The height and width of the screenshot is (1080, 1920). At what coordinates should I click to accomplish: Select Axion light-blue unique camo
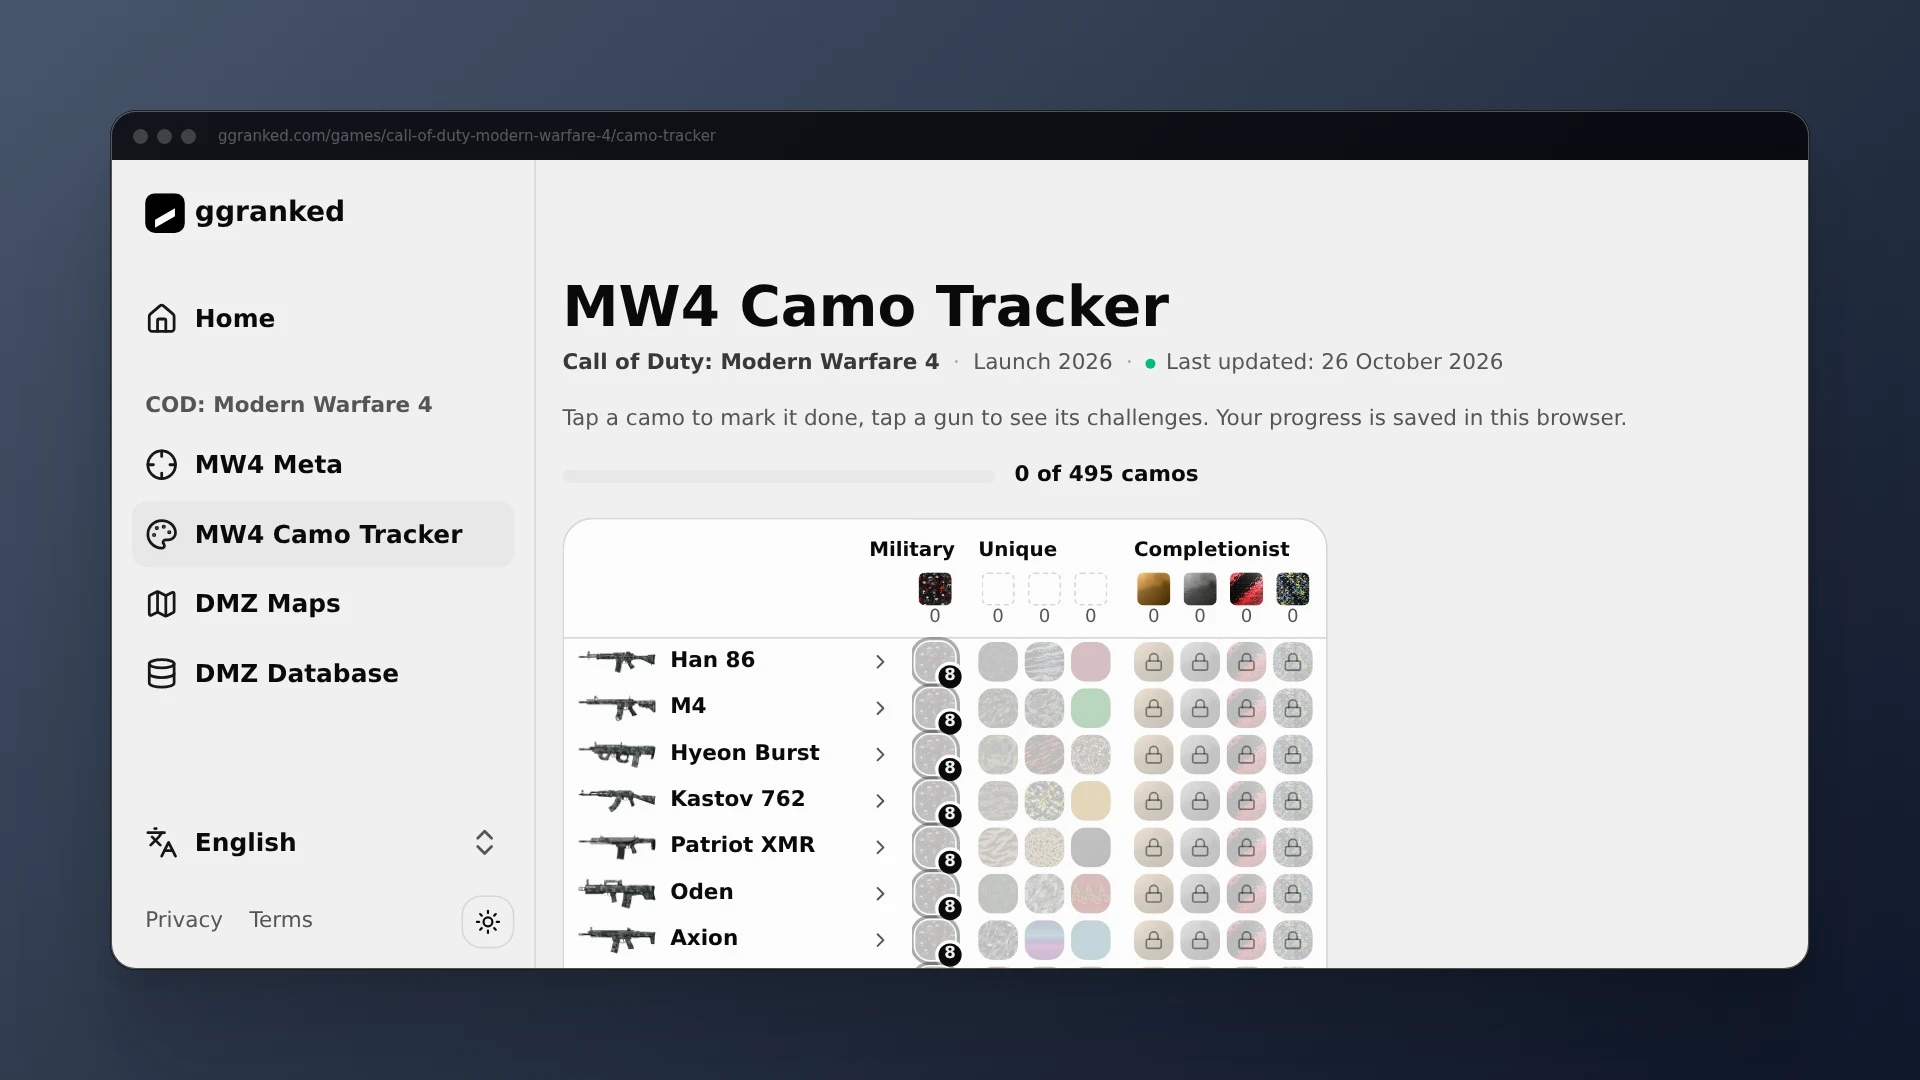[x=1090, y=940]
